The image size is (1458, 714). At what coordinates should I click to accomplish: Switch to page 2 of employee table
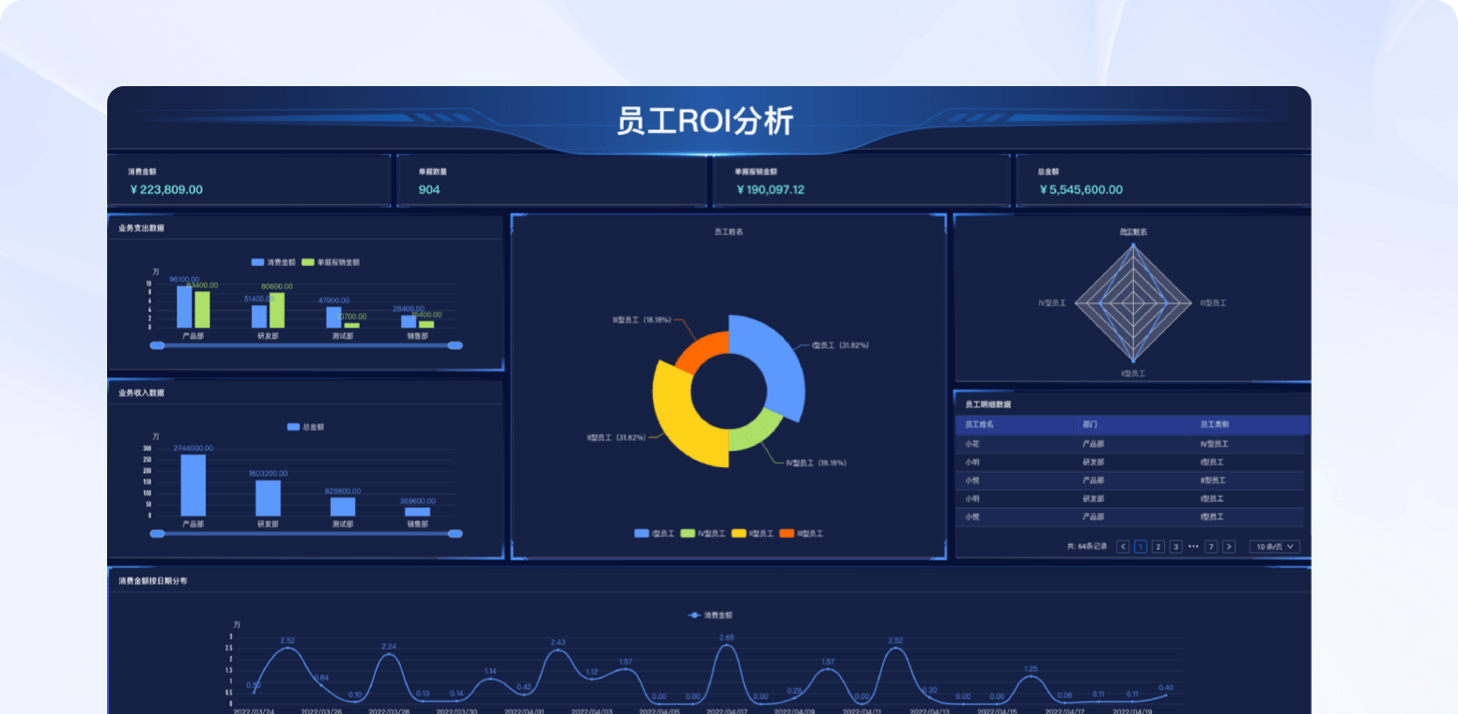point(1158,547)
